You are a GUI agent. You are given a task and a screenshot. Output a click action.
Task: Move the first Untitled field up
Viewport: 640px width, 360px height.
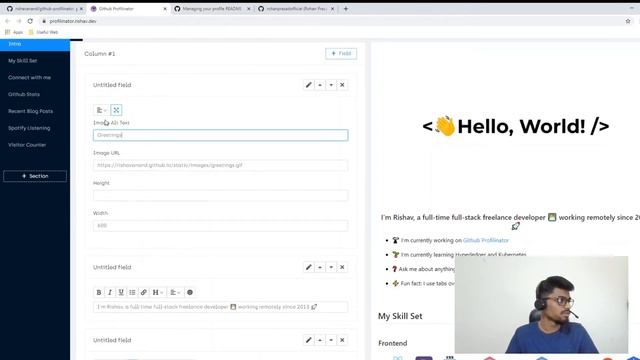coord(320,85)
